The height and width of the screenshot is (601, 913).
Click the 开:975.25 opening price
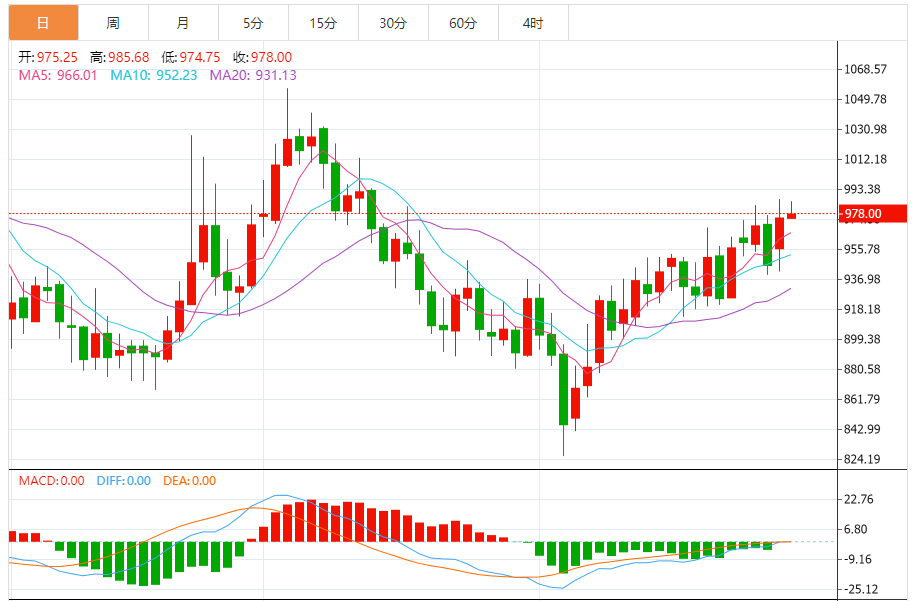[48, 57]
